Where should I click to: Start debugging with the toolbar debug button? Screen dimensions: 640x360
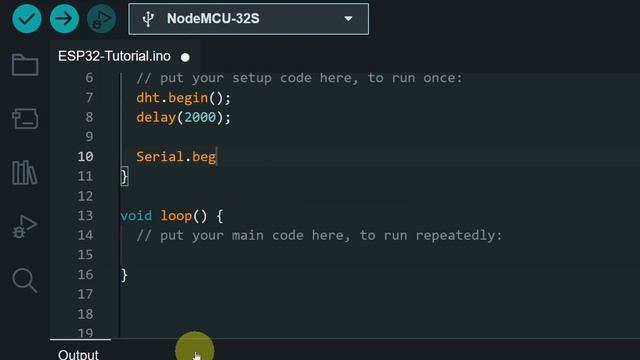click(101, 18)
